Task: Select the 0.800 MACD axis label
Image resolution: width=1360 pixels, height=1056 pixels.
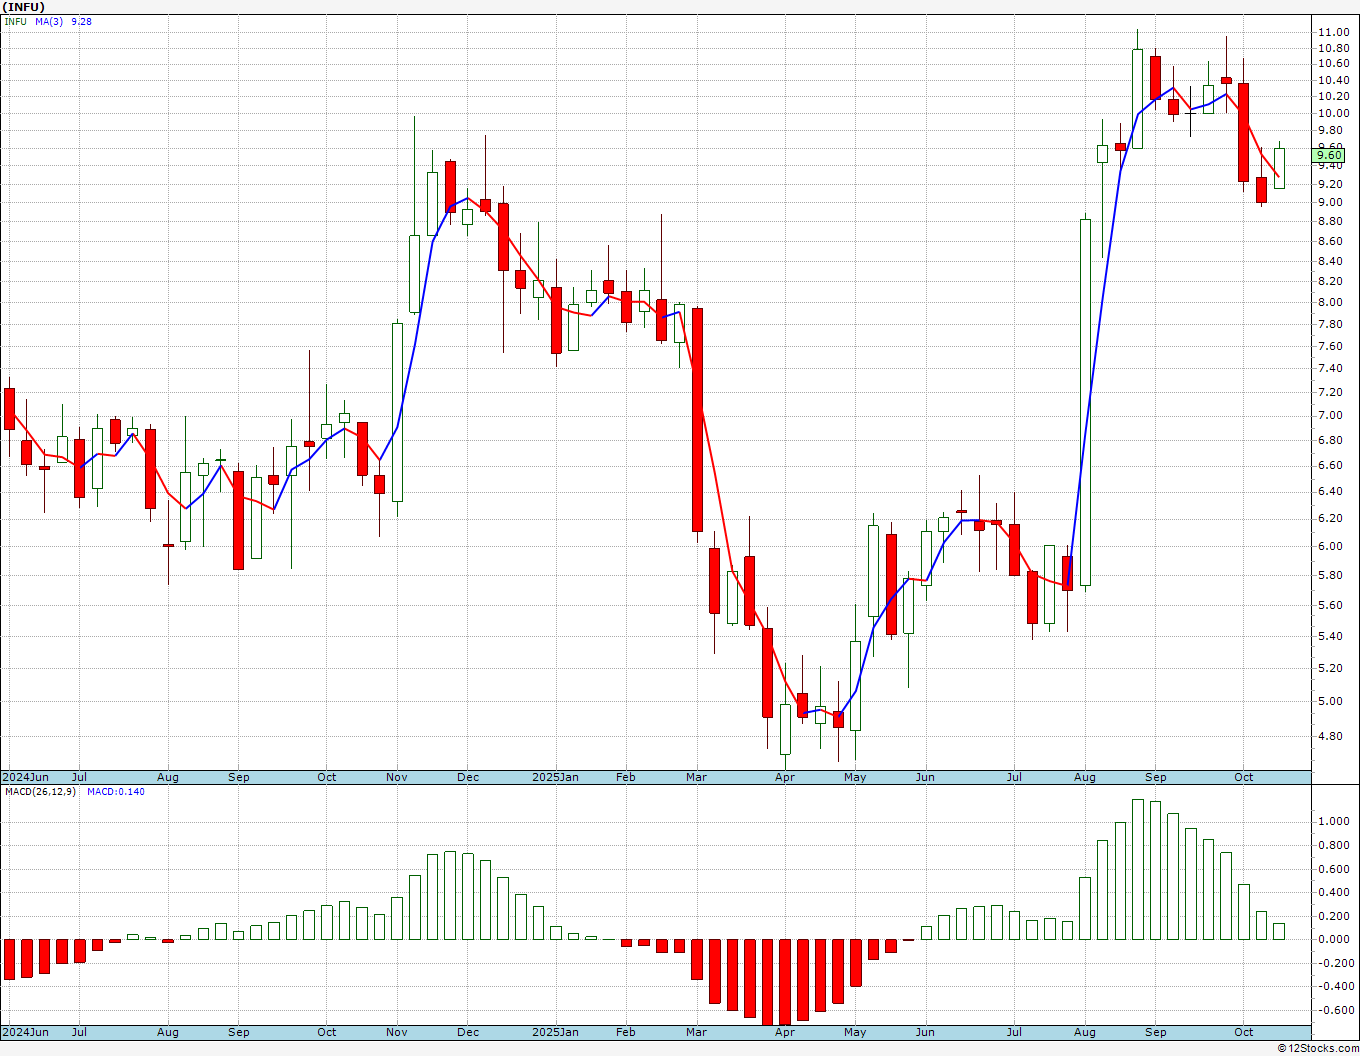Action: [1333, 845]
